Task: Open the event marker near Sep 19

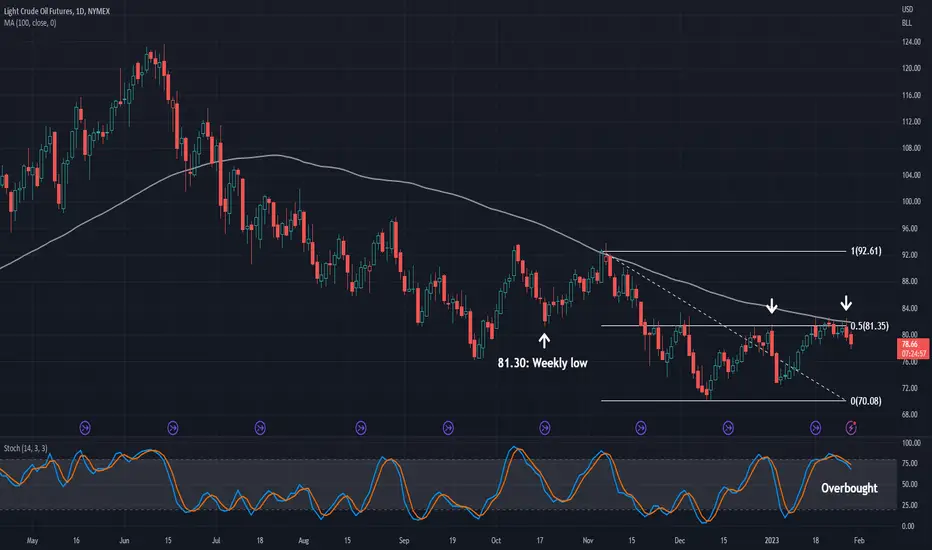Action: [448, 428]
